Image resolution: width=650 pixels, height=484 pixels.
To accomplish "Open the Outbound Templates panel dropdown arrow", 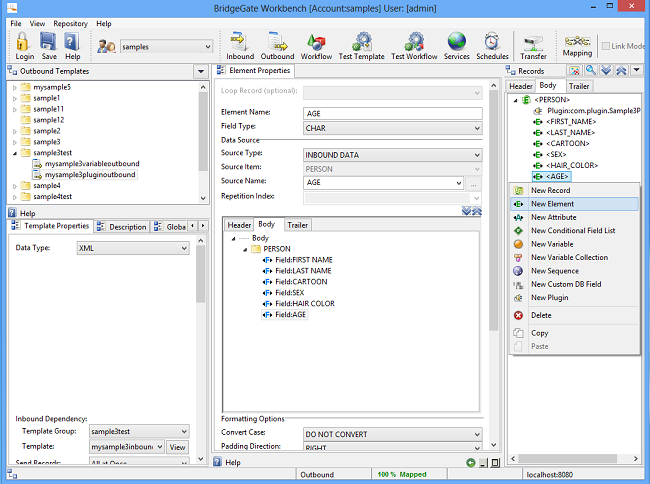I will 201,72.
